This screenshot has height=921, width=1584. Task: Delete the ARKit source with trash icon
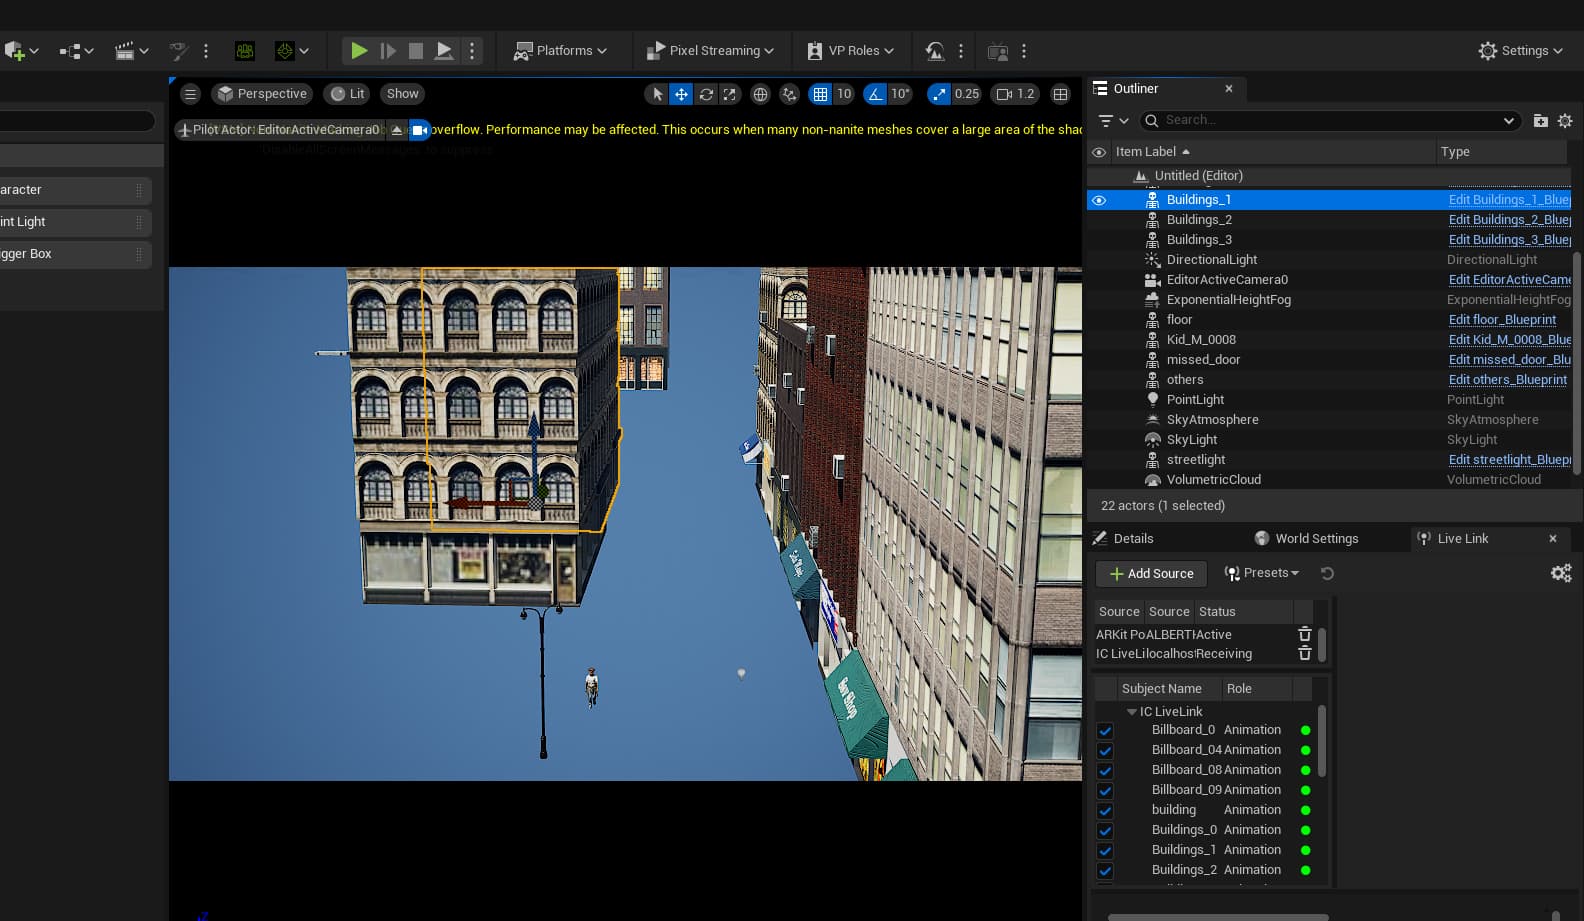(x=1304, y=634)
